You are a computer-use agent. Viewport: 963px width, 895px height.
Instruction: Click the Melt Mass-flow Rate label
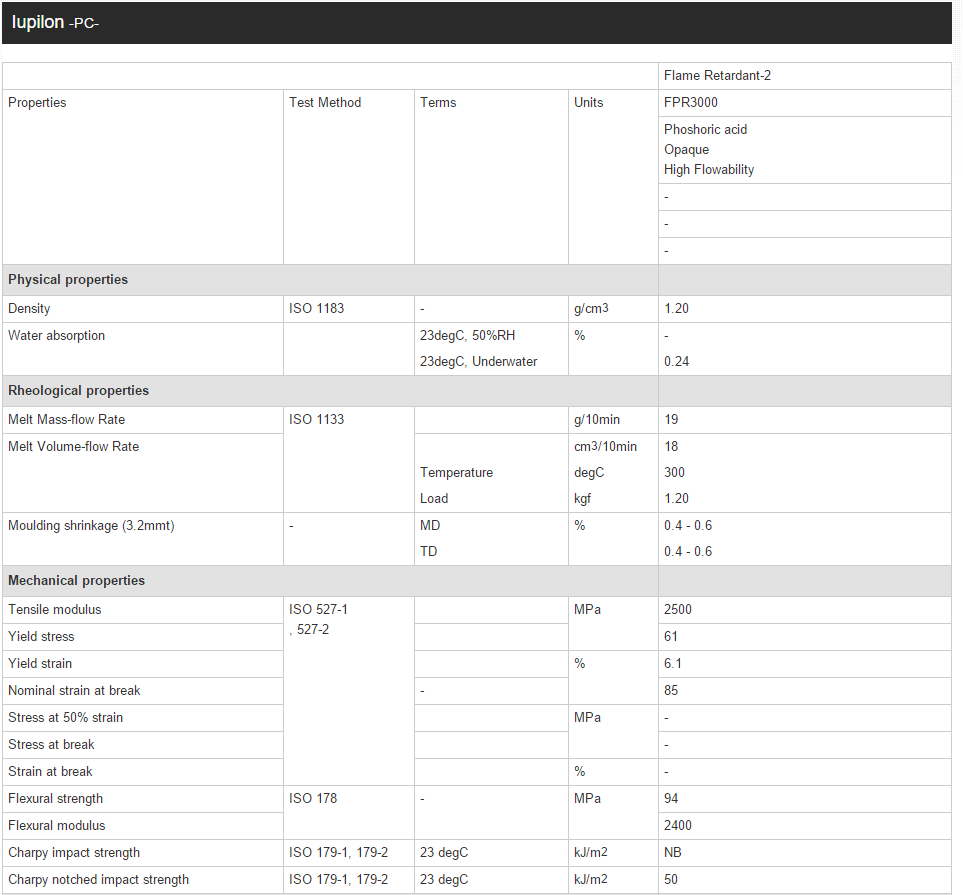(67, 420)
